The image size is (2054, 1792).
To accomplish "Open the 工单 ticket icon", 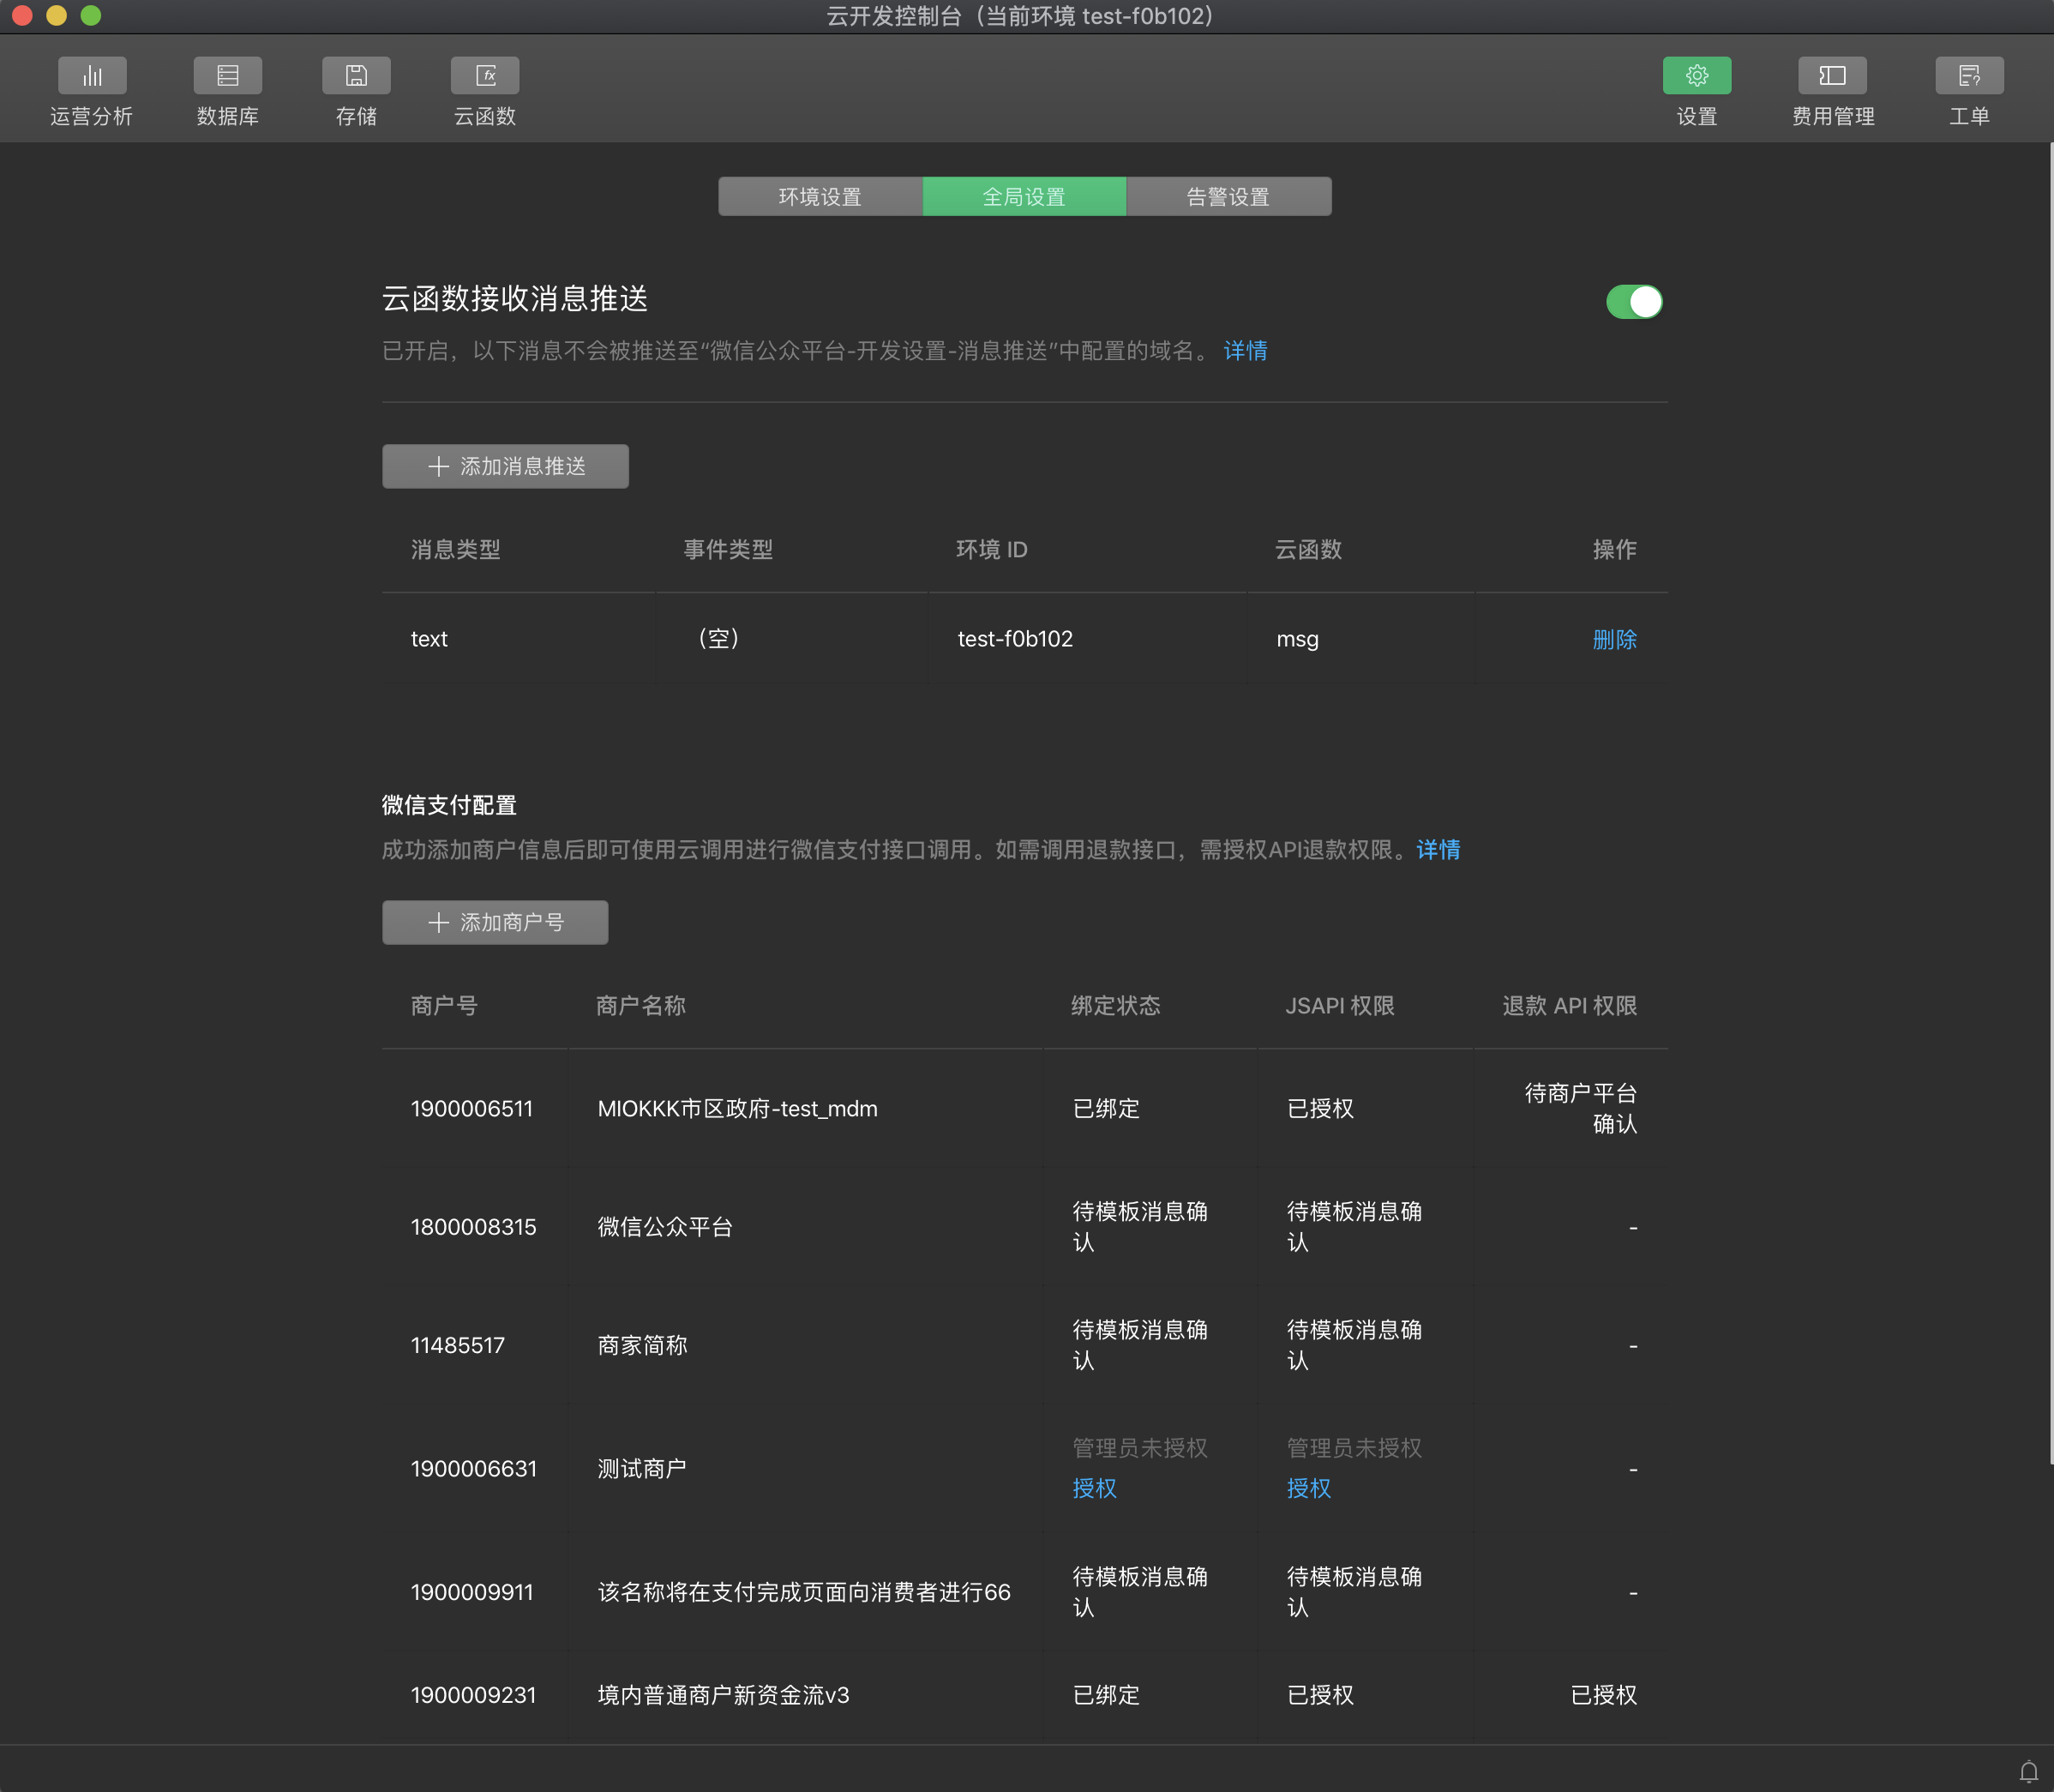I will [x=1968, y=76].
